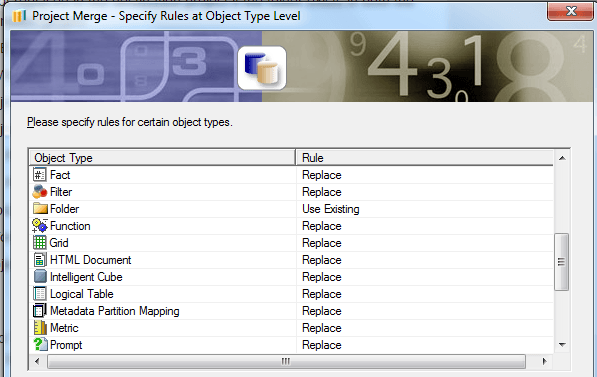Screen dimensions: 597x377
Task: Click the HTML Document icon
Action: click(x=40, y=260)
